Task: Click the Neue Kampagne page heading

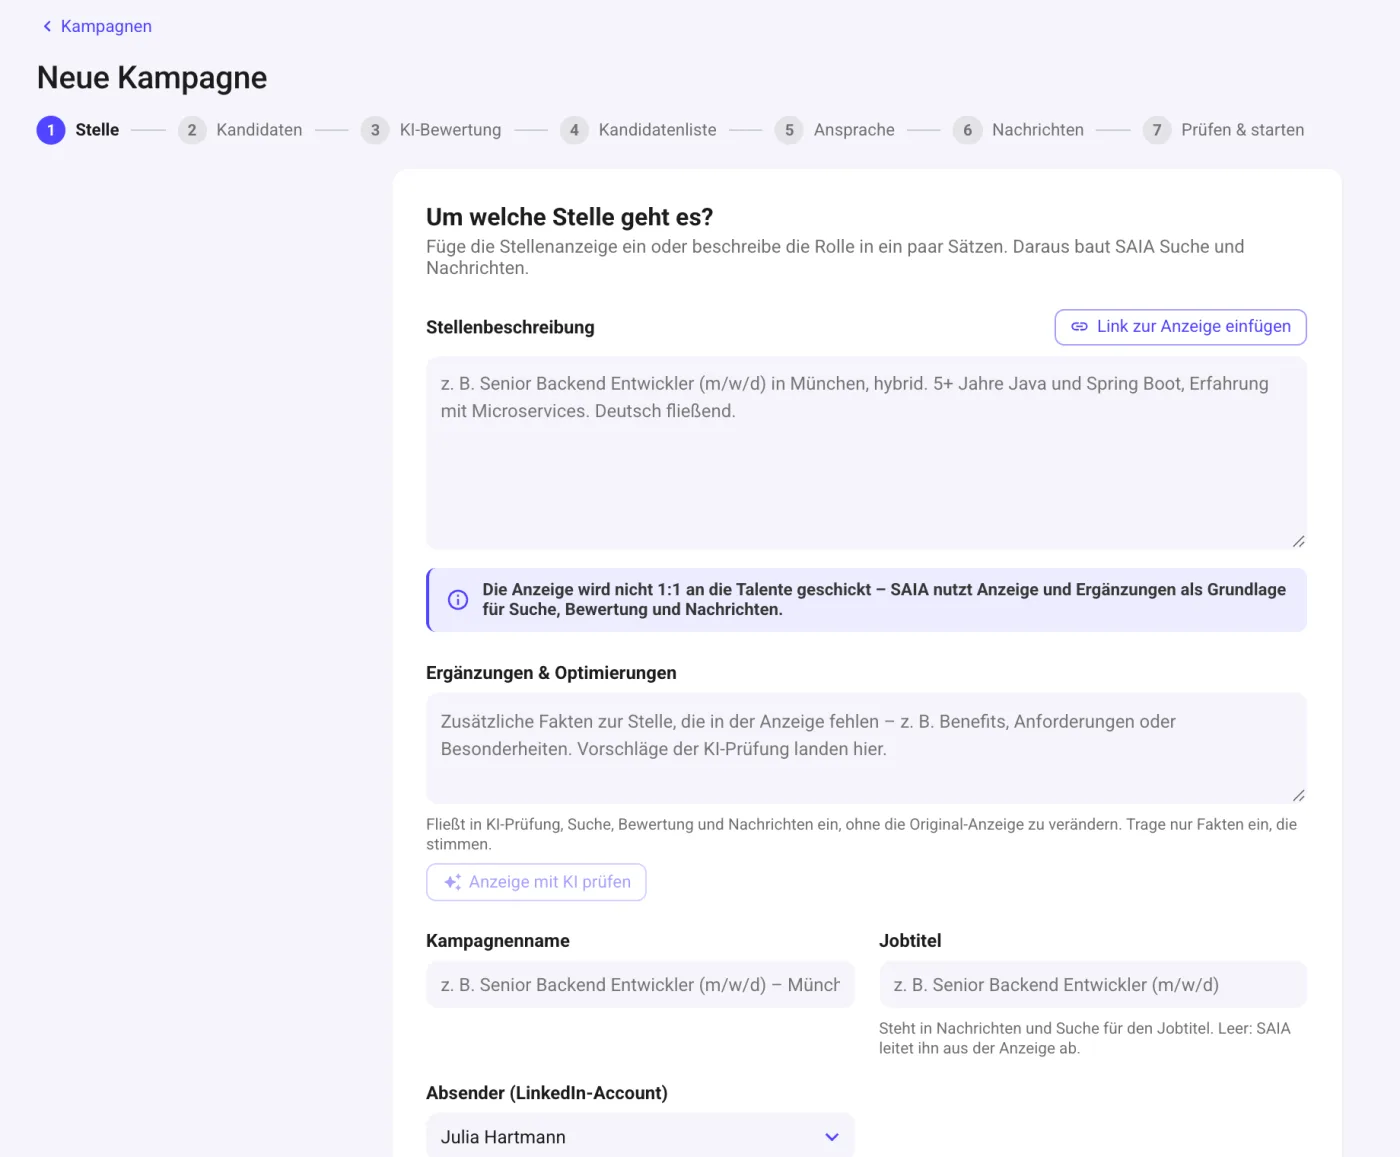Action: tap(152, 78)
